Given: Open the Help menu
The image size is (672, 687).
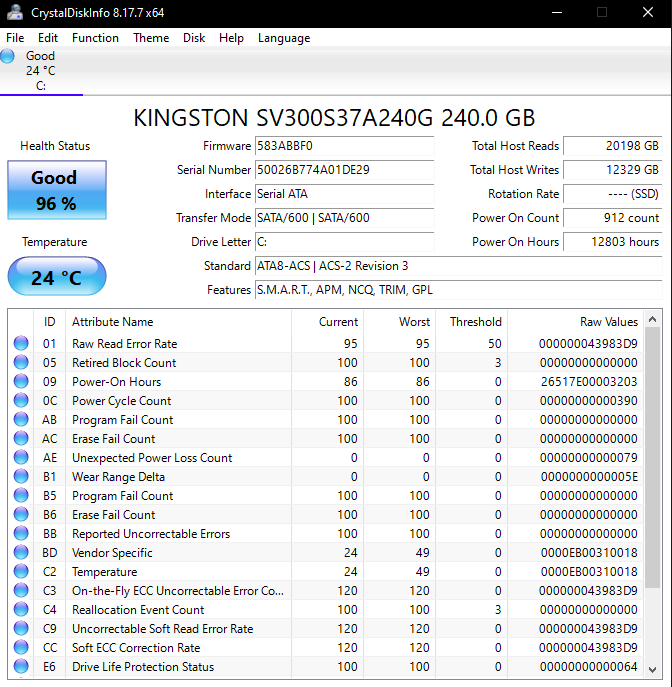Looking at the screenshot, I should (x=231, y=38).
